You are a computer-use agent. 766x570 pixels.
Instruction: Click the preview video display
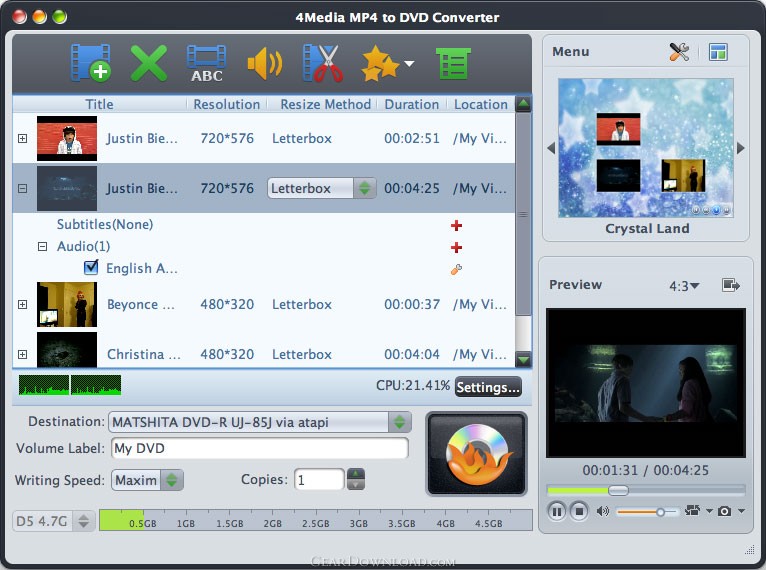646,383
